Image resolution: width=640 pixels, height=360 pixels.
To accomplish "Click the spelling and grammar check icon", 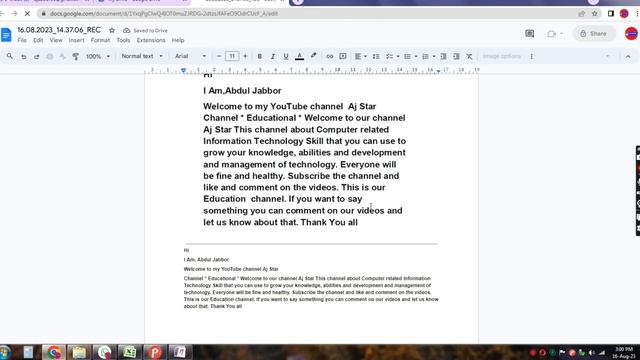I will (x=62, y=56).
